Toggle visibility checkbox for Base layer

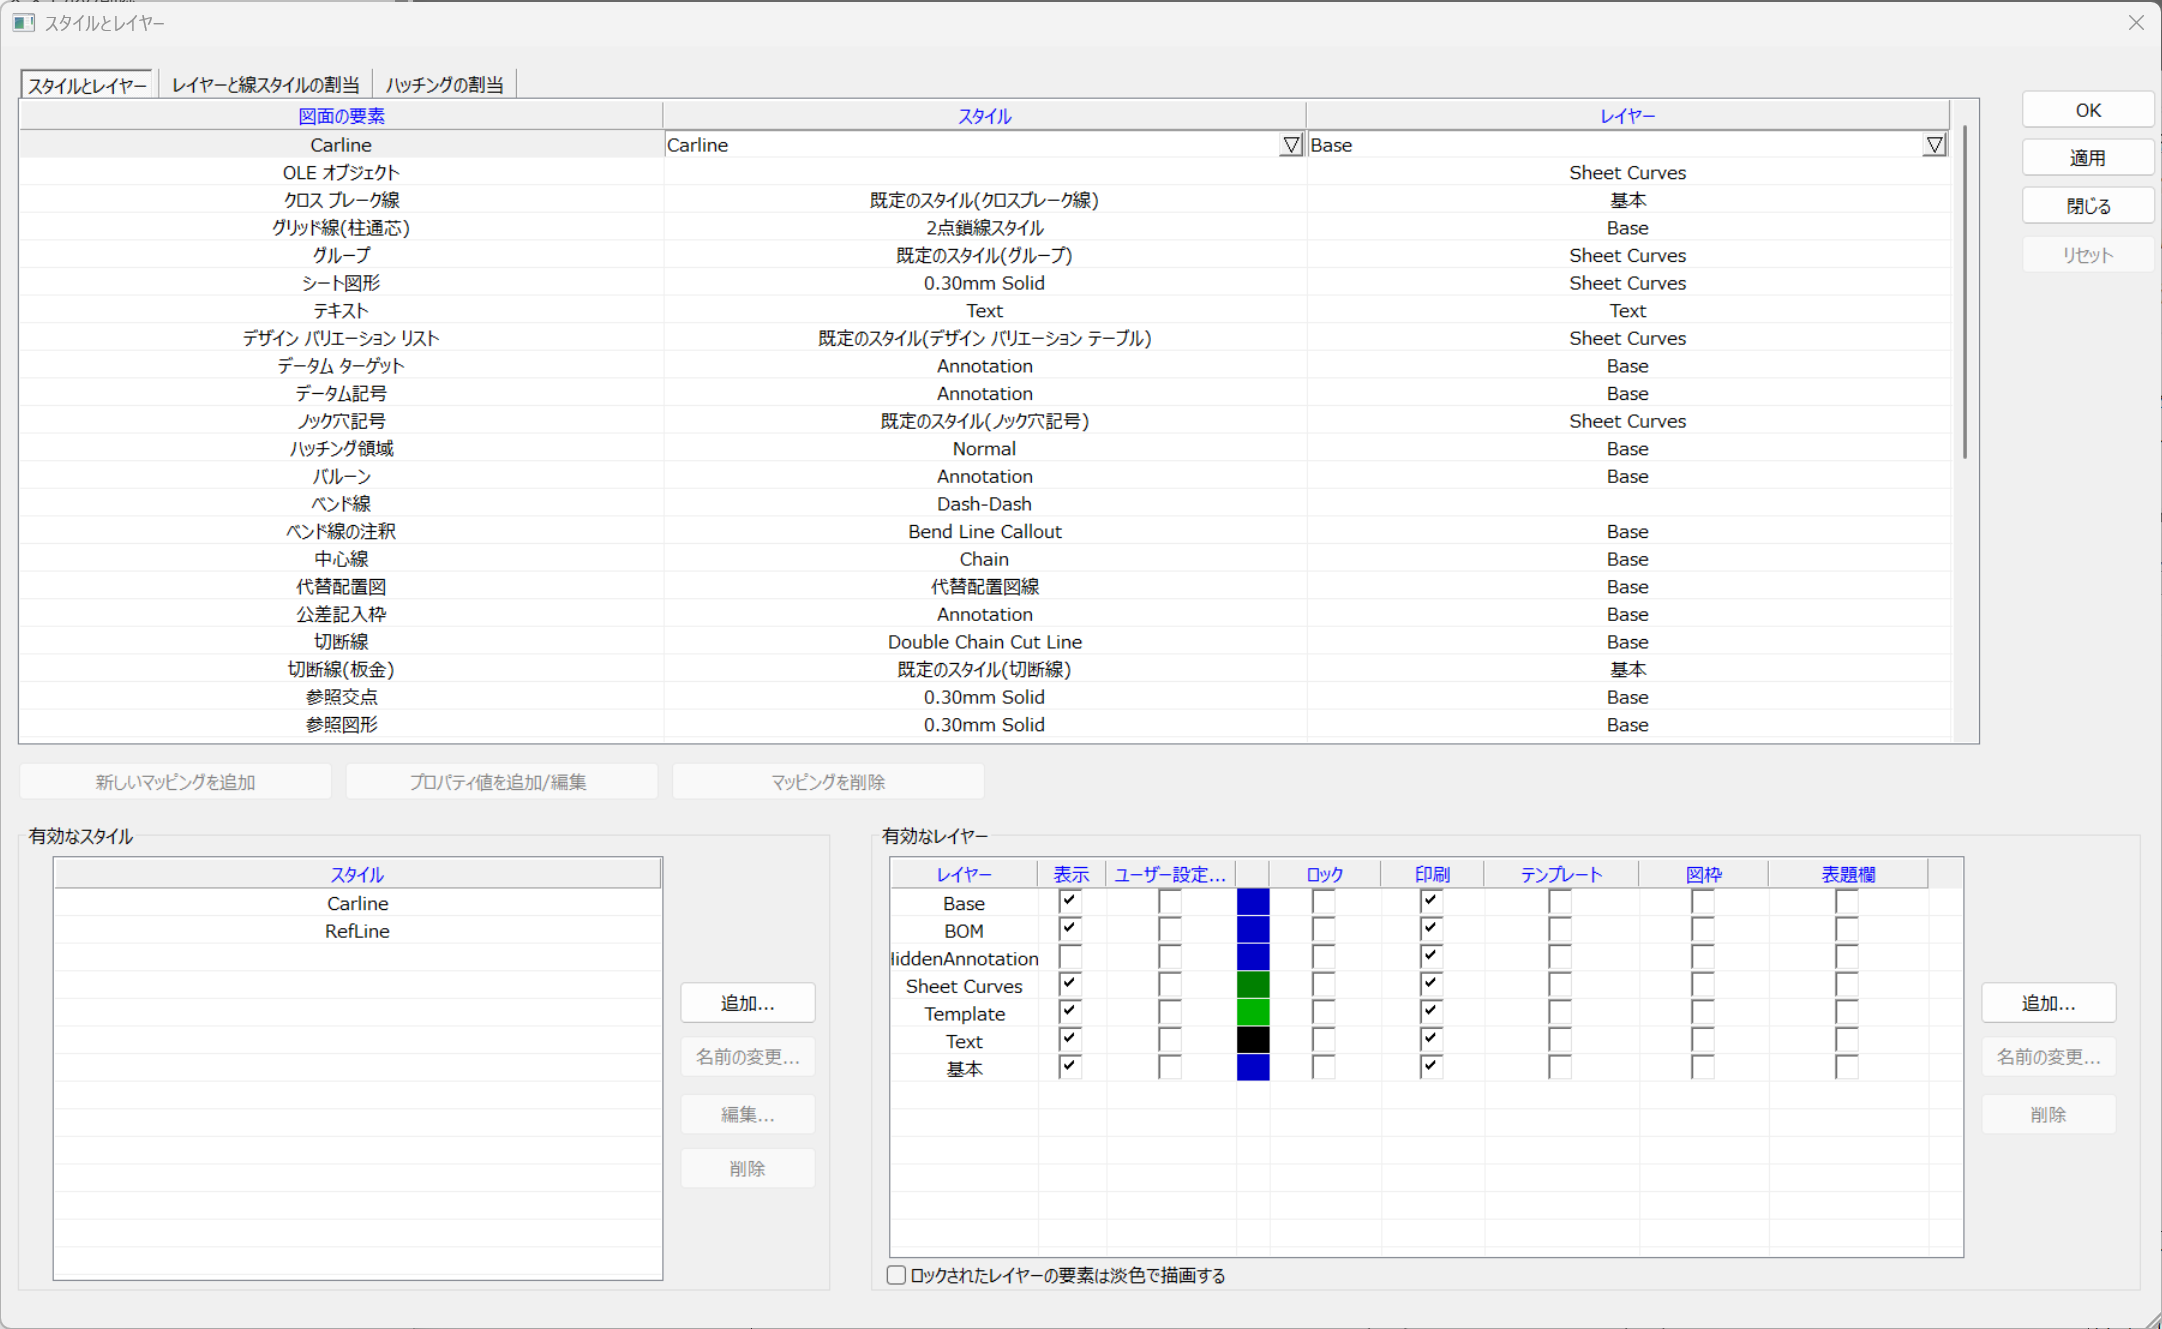[x=1069, y=901]
